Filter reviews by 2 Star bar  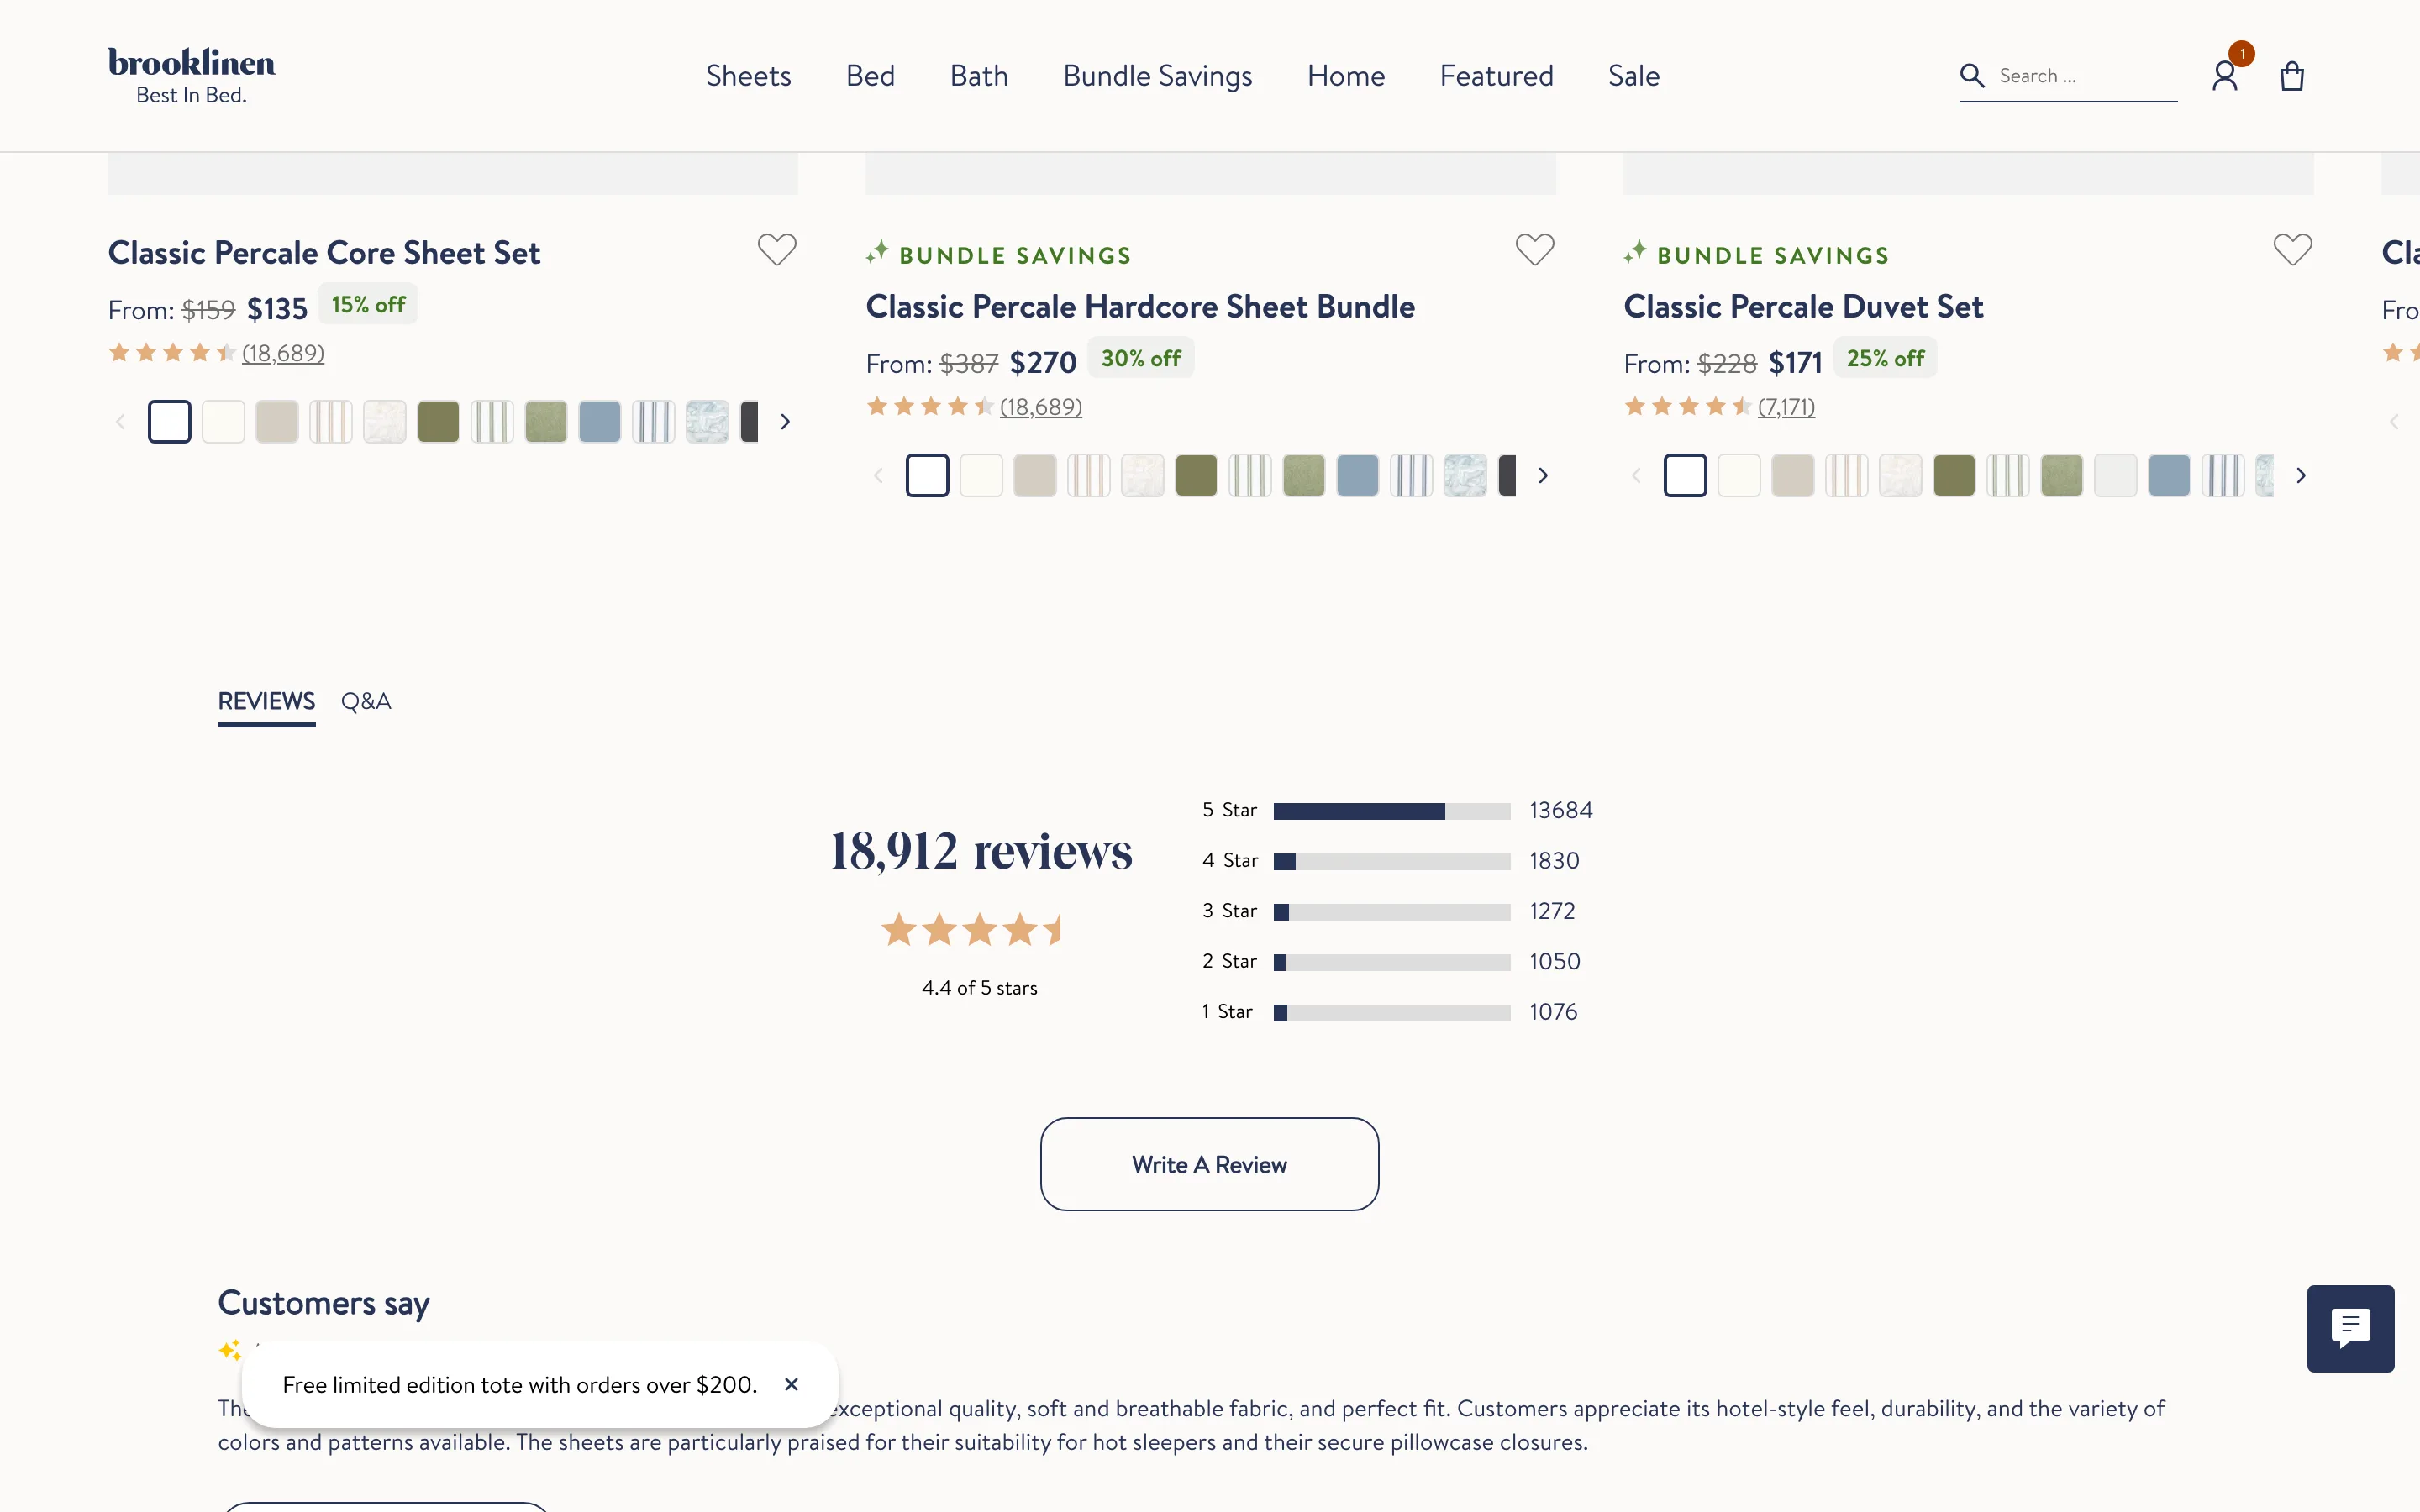click(x=1391, y=962)
